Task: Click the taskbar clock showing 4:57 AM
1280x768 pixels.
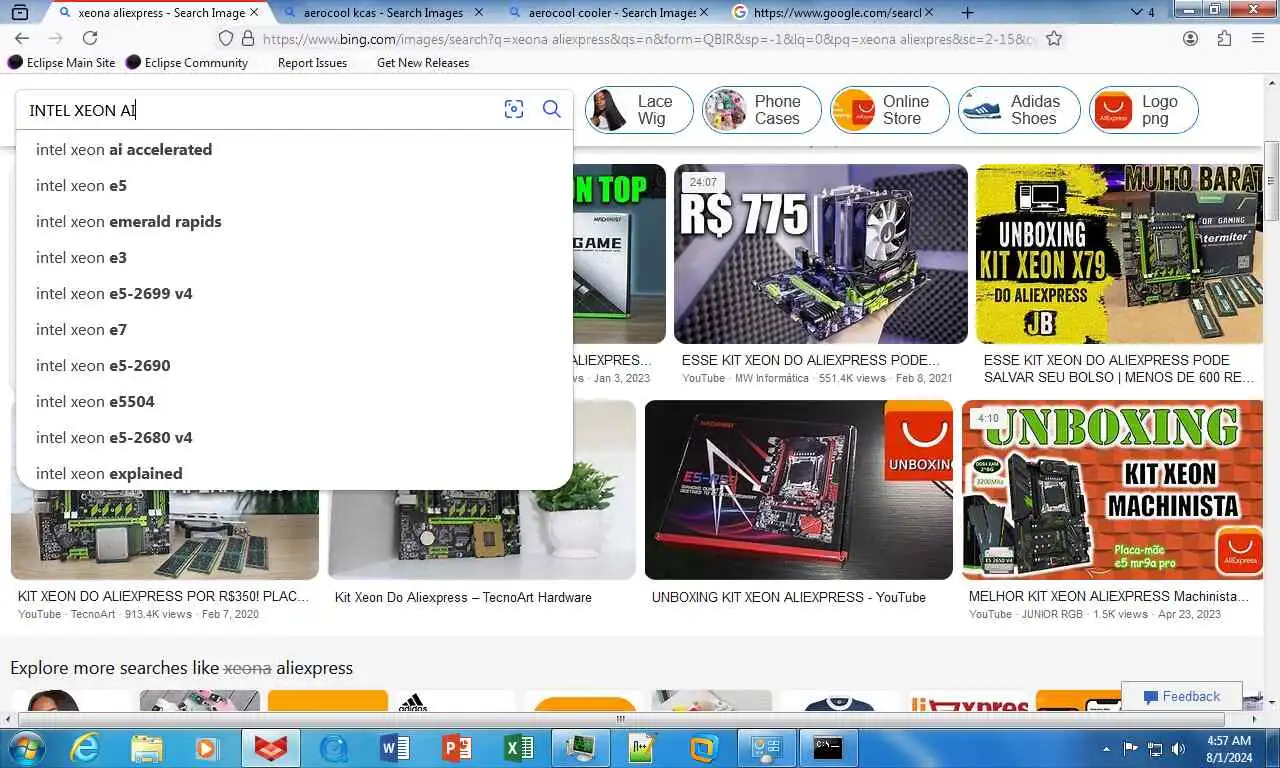Action: (1228, 748)
